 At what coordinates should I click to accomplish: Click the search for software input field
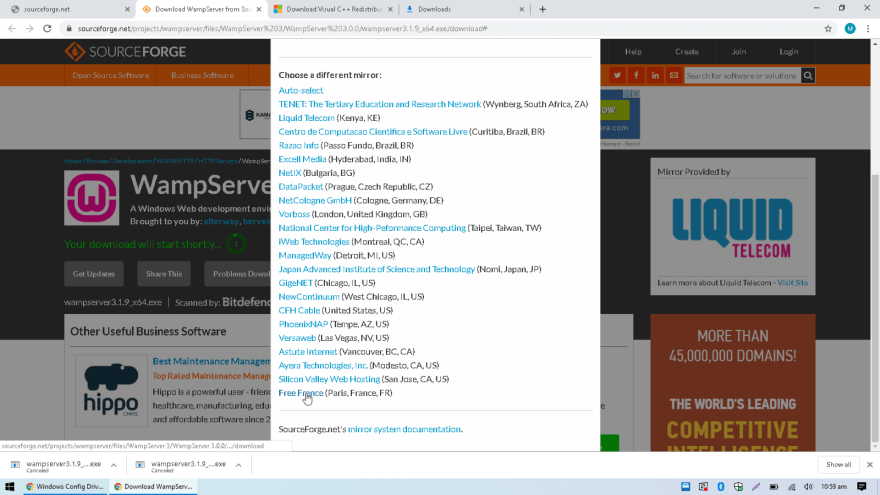[742, 75]
